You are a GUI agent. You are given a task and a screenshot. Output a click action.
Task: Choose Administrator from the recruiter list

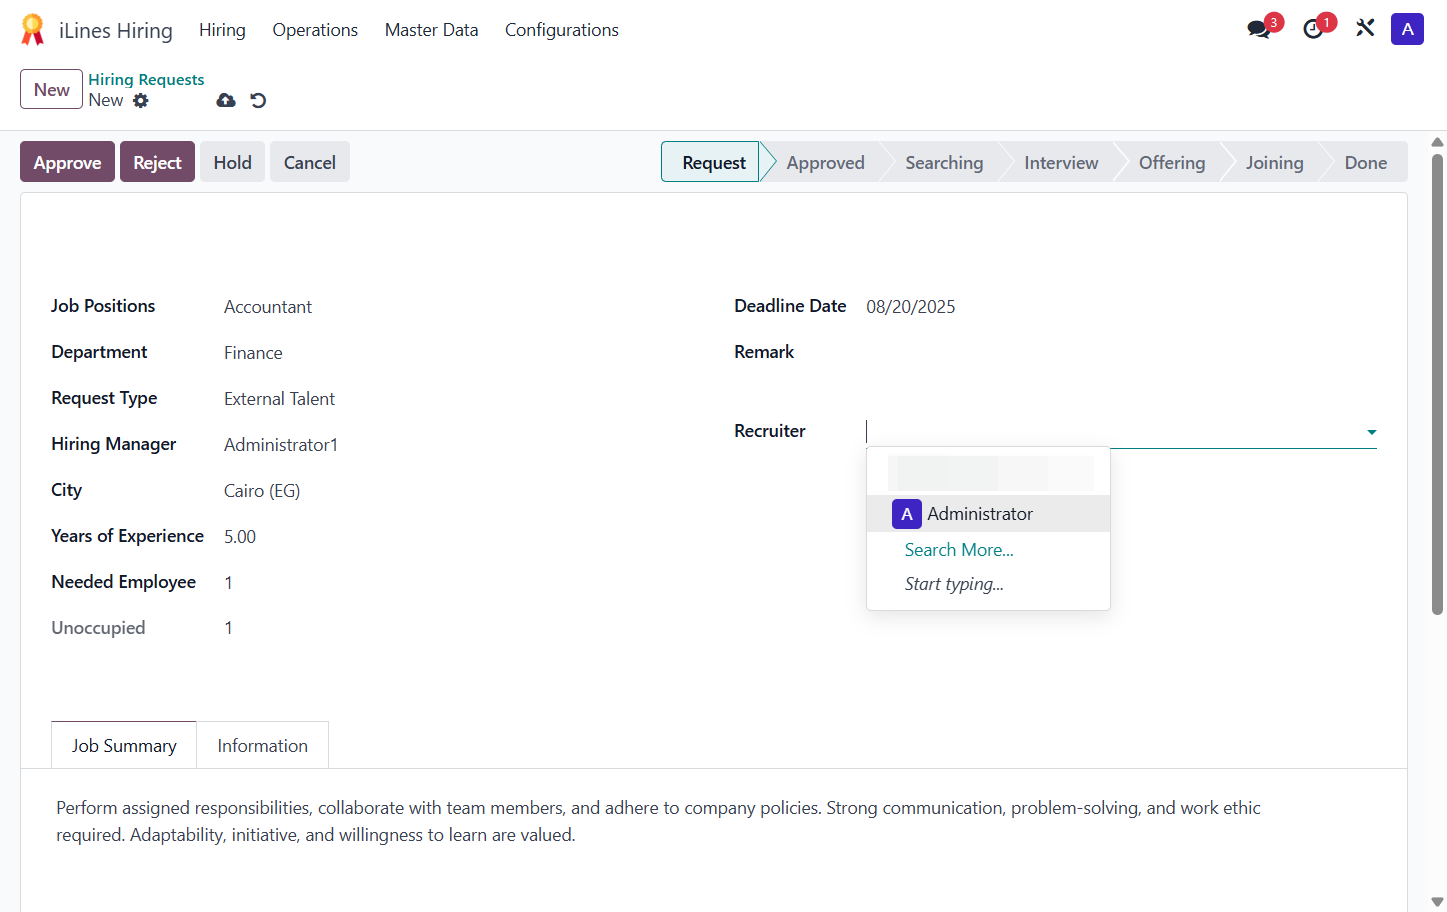pos(988,514)
